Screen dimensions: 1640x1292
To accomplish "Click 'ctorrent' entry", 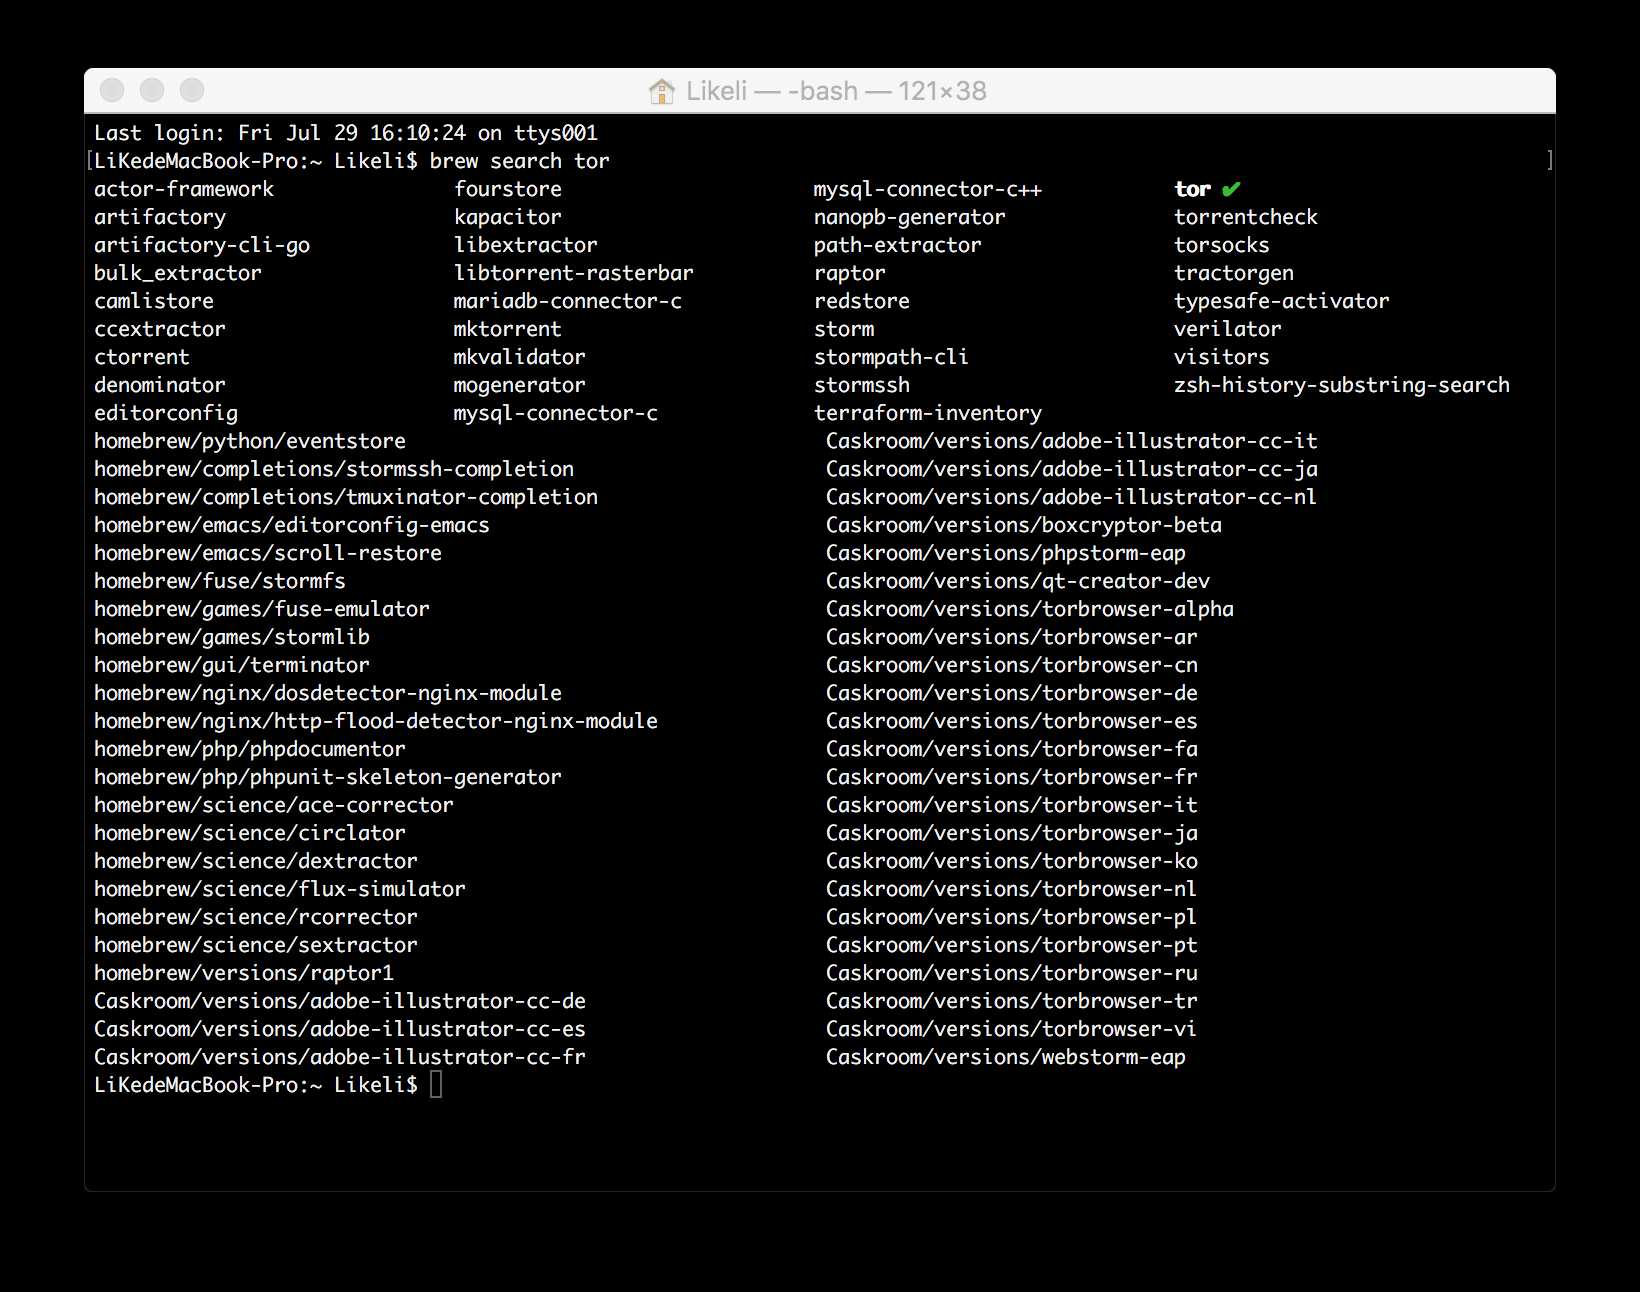I will tap(142, 357).
